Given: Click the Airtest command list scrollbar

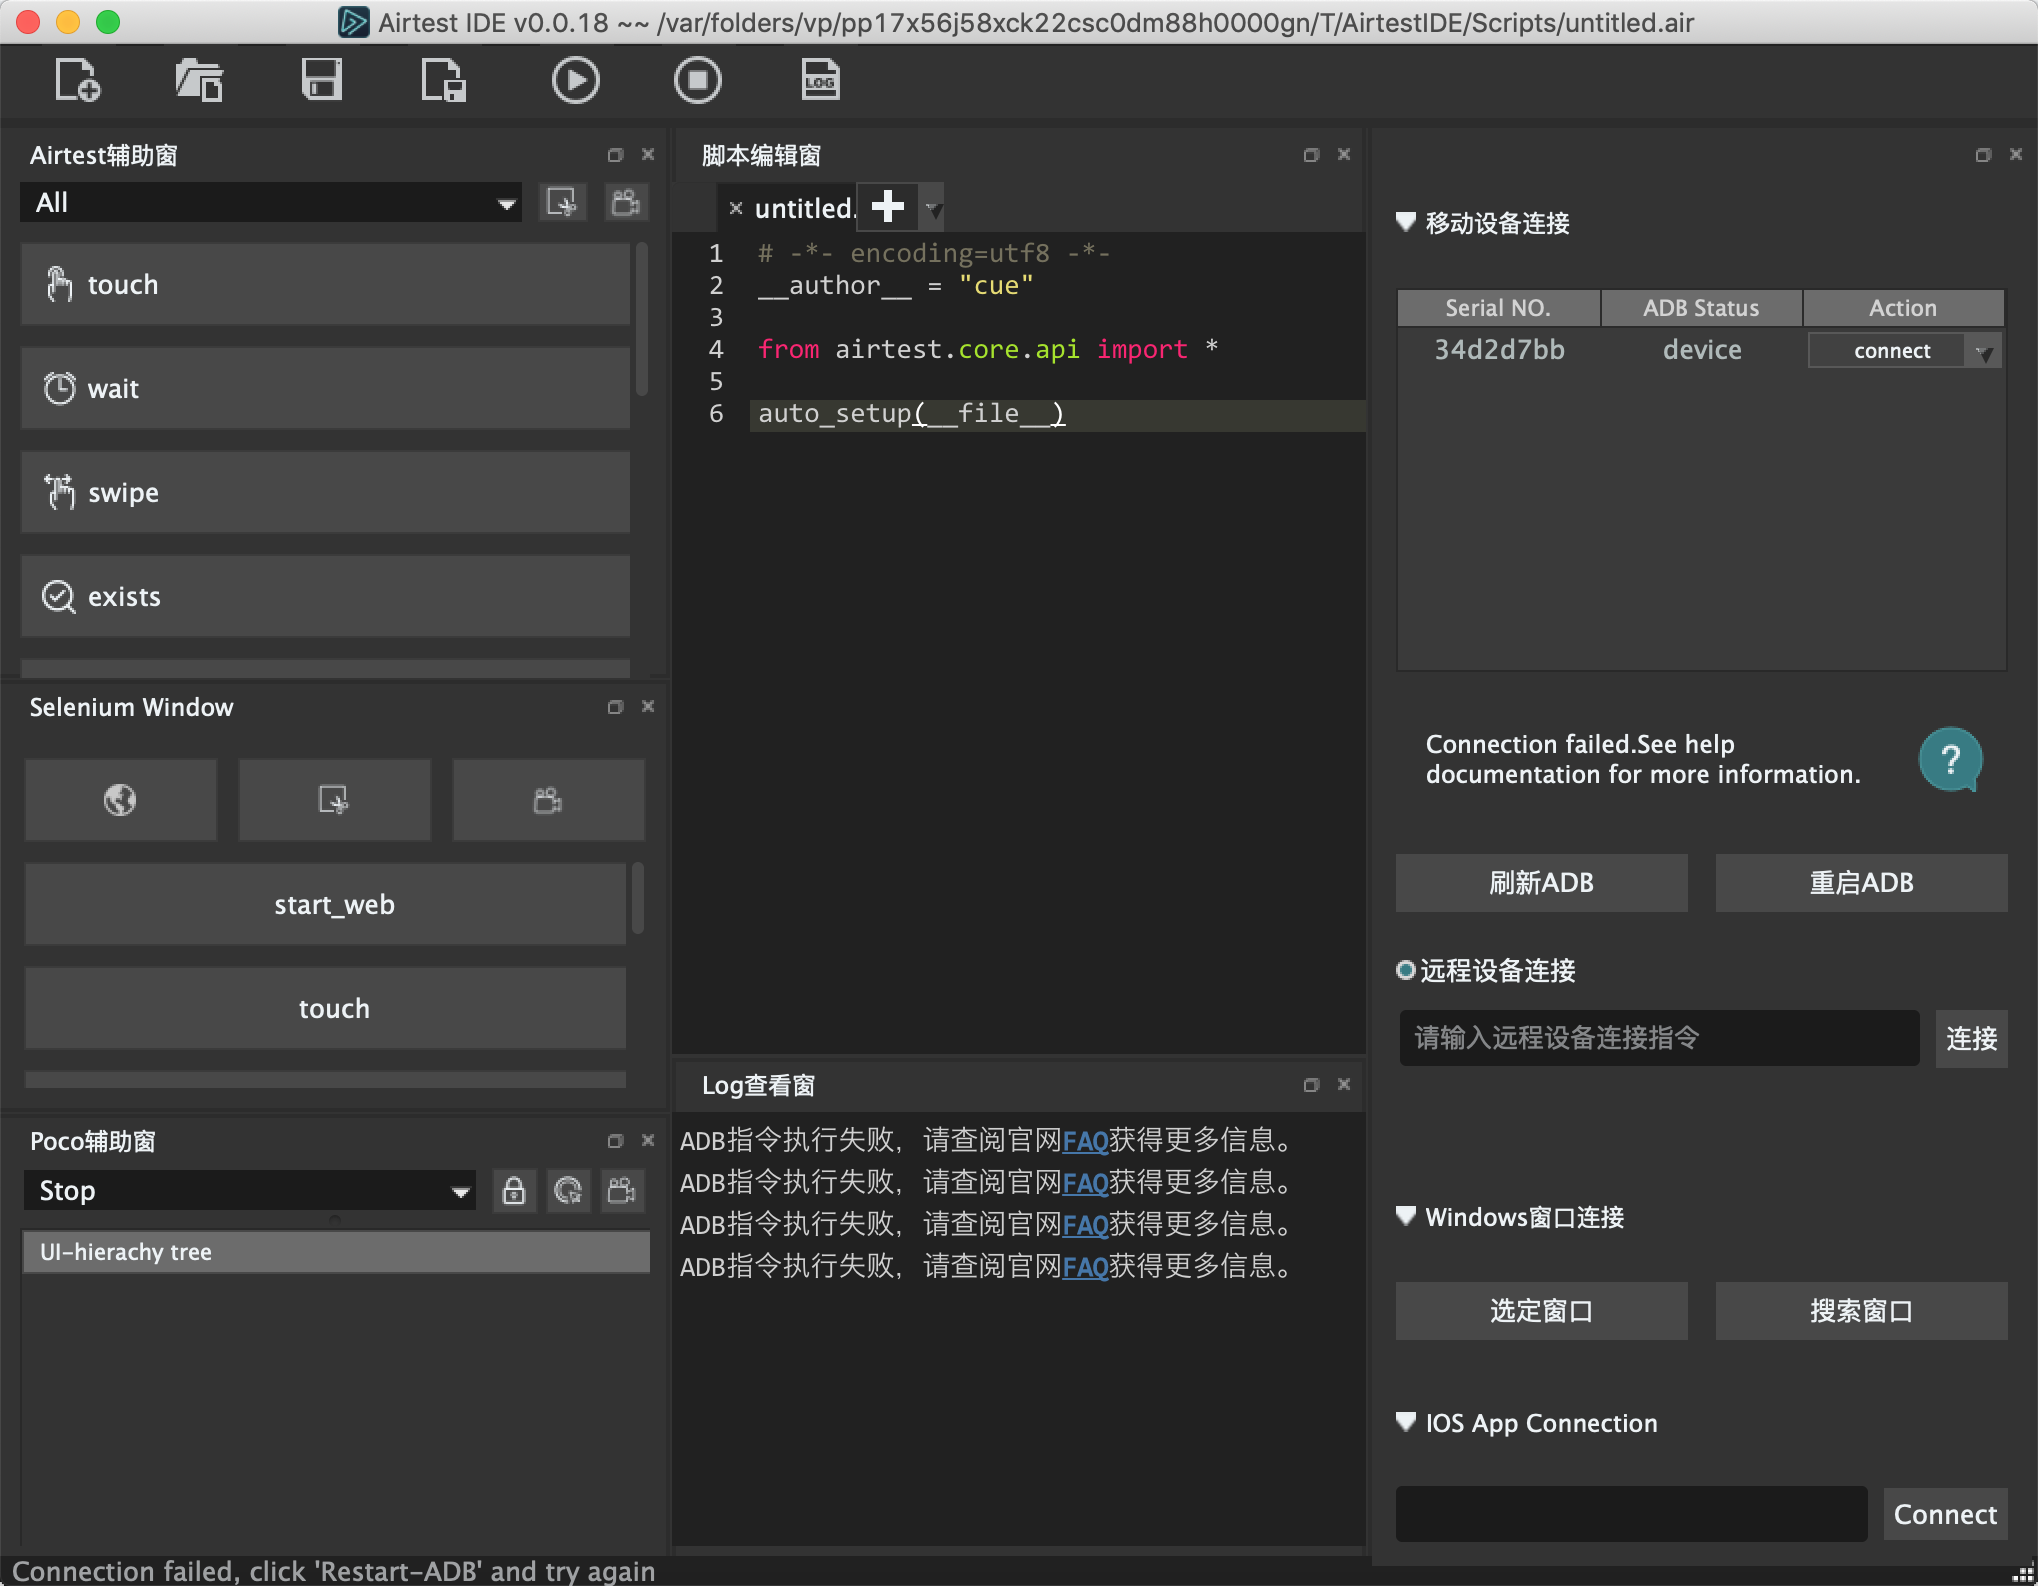Looking at the screenshot, I should click(x=642, y=318).
